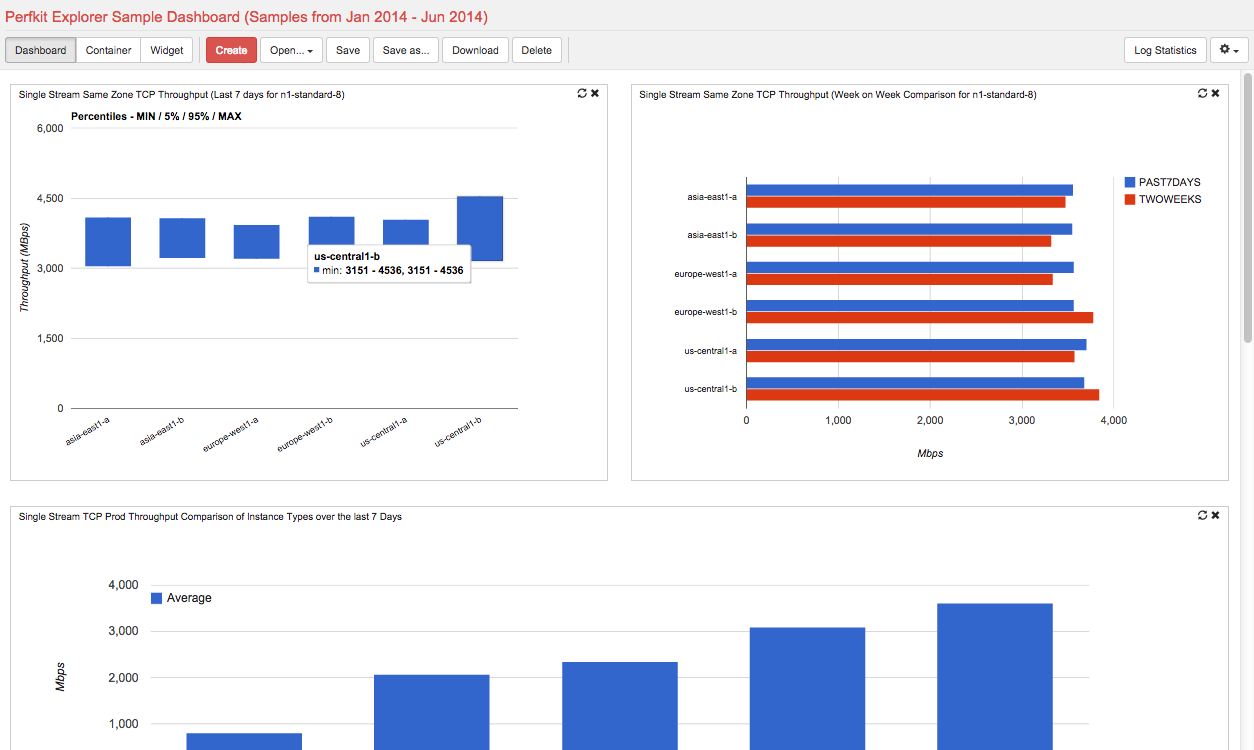Viewport: 1254px width, 750px height.
Task: Refresh the Week on Week Comparison widget
Action: coord(1203,93)
